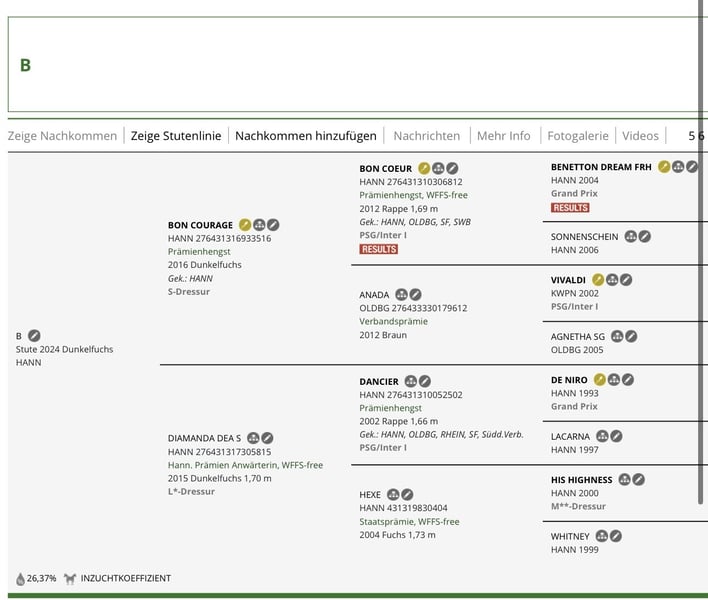
Task: Open the HIS HIGHNESS horse link
Action: click(582, 479)
